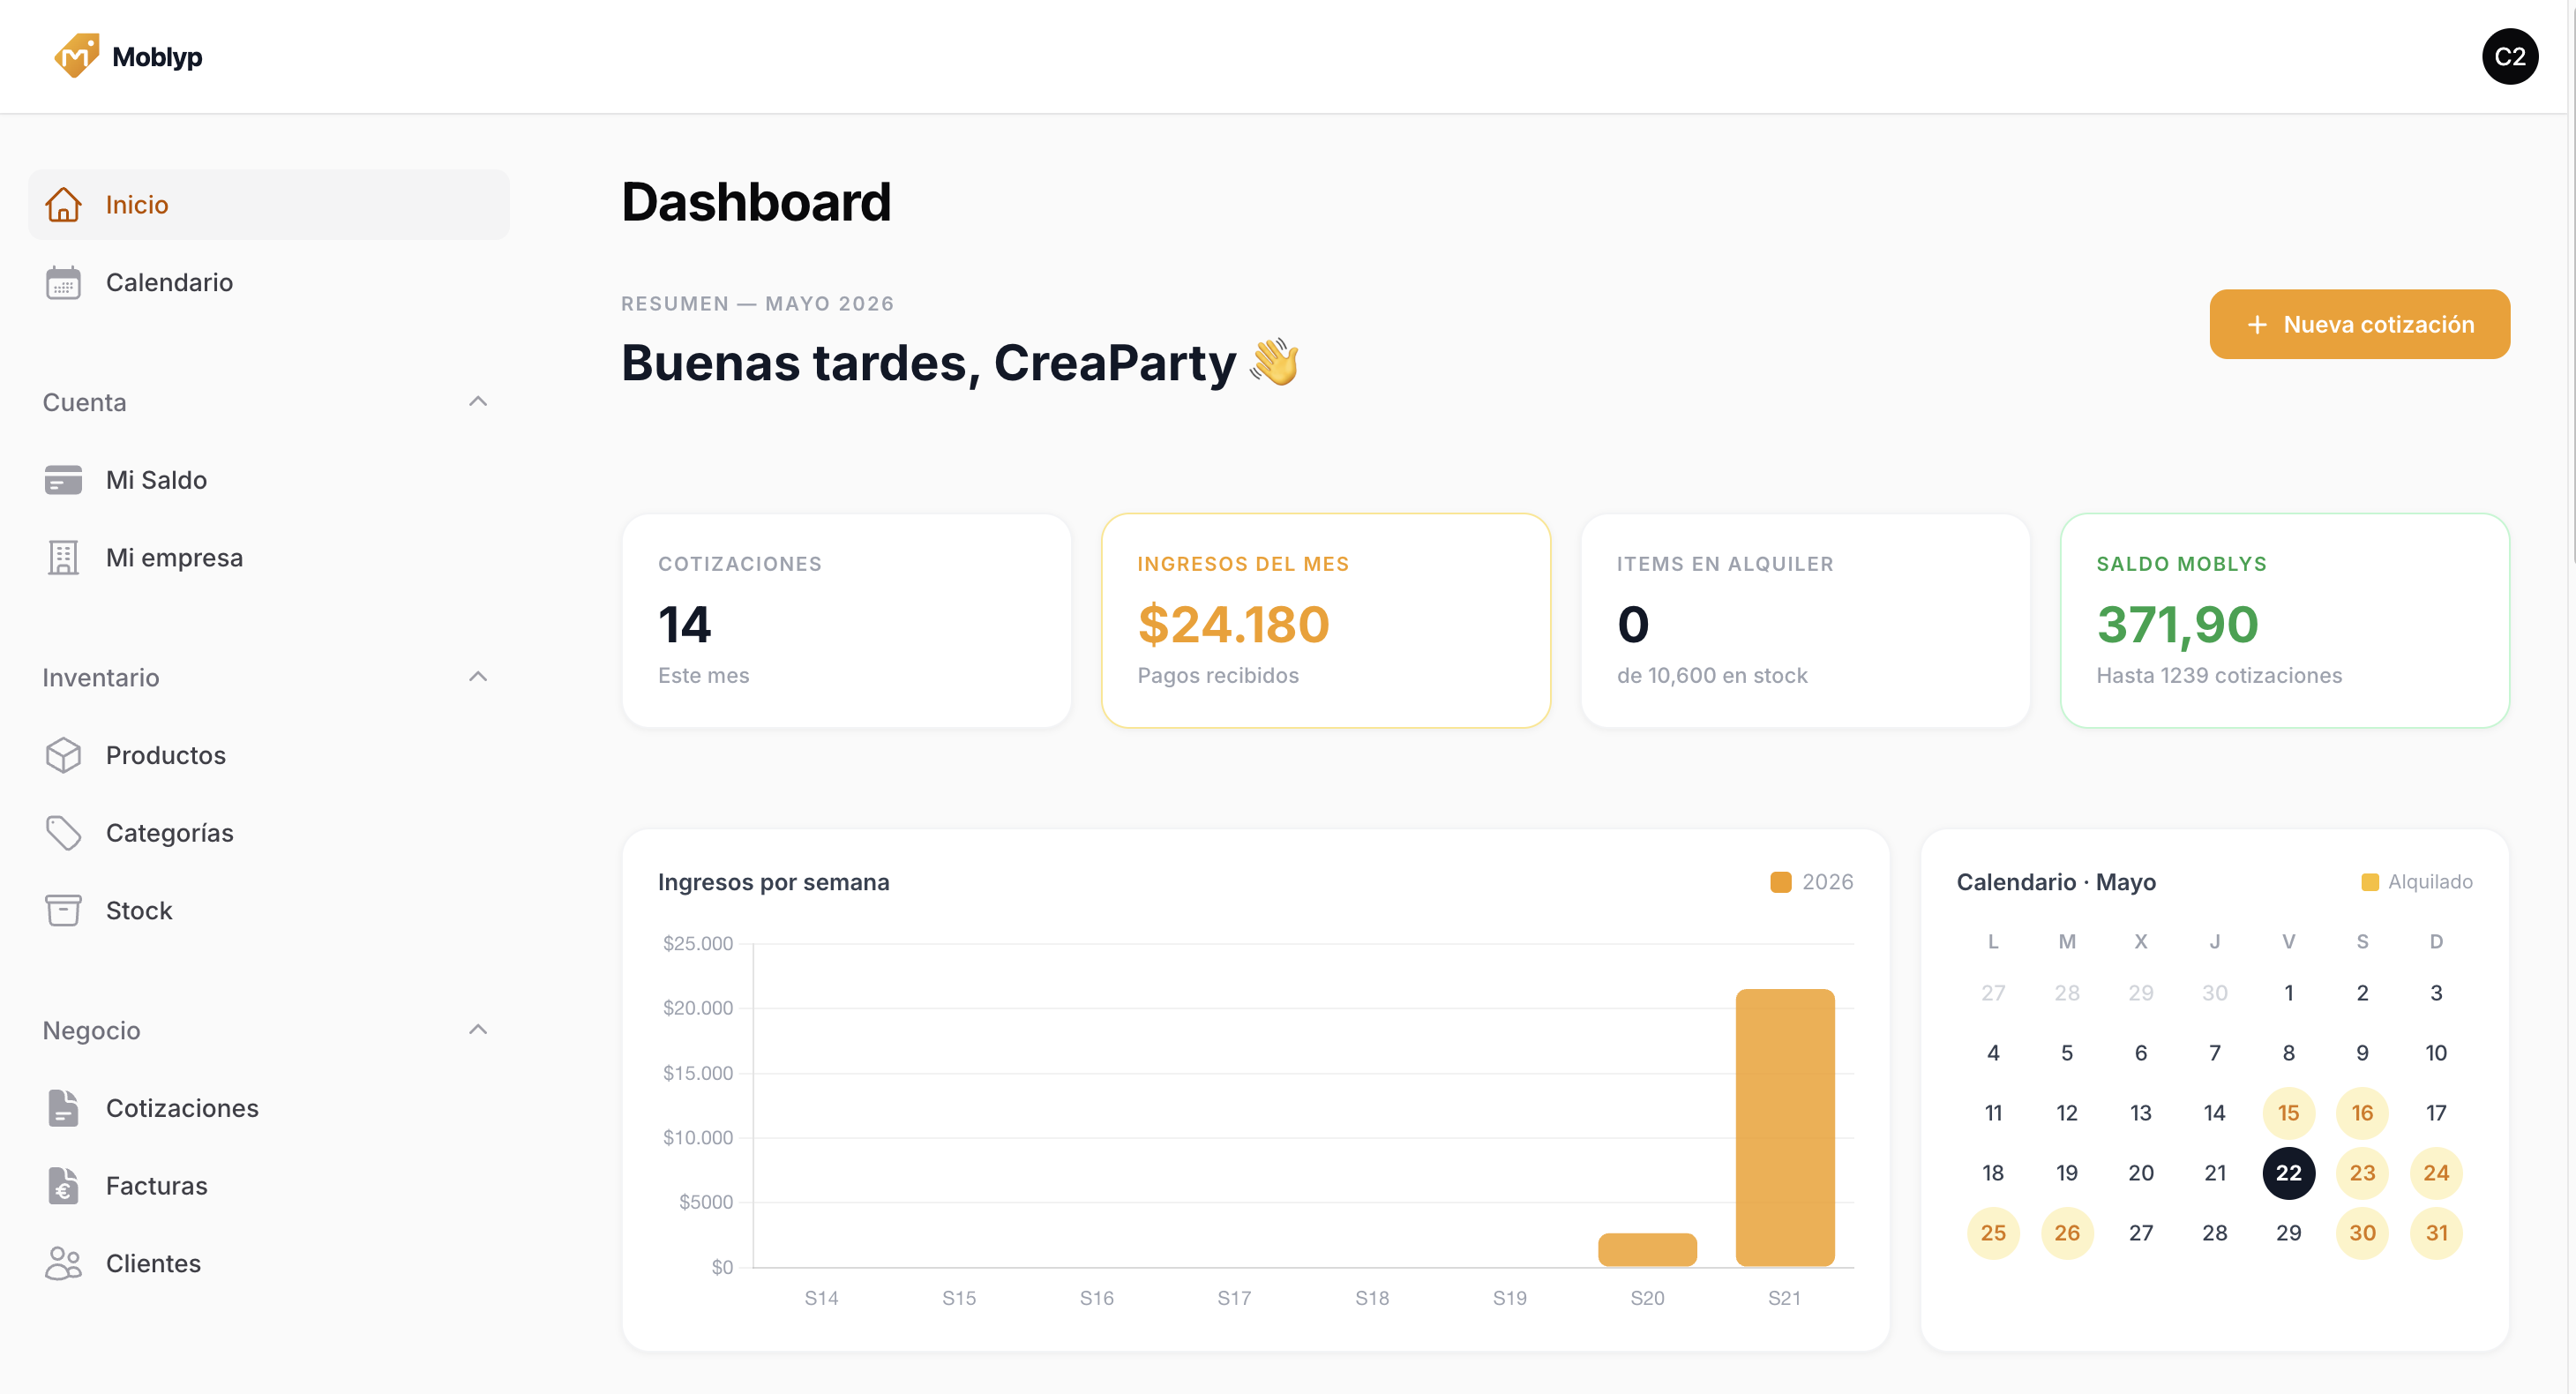The width and height of the screenshot is (2576, 1394).
Task: Open Calendario from the sidebar
Action: tap(269, 283)
